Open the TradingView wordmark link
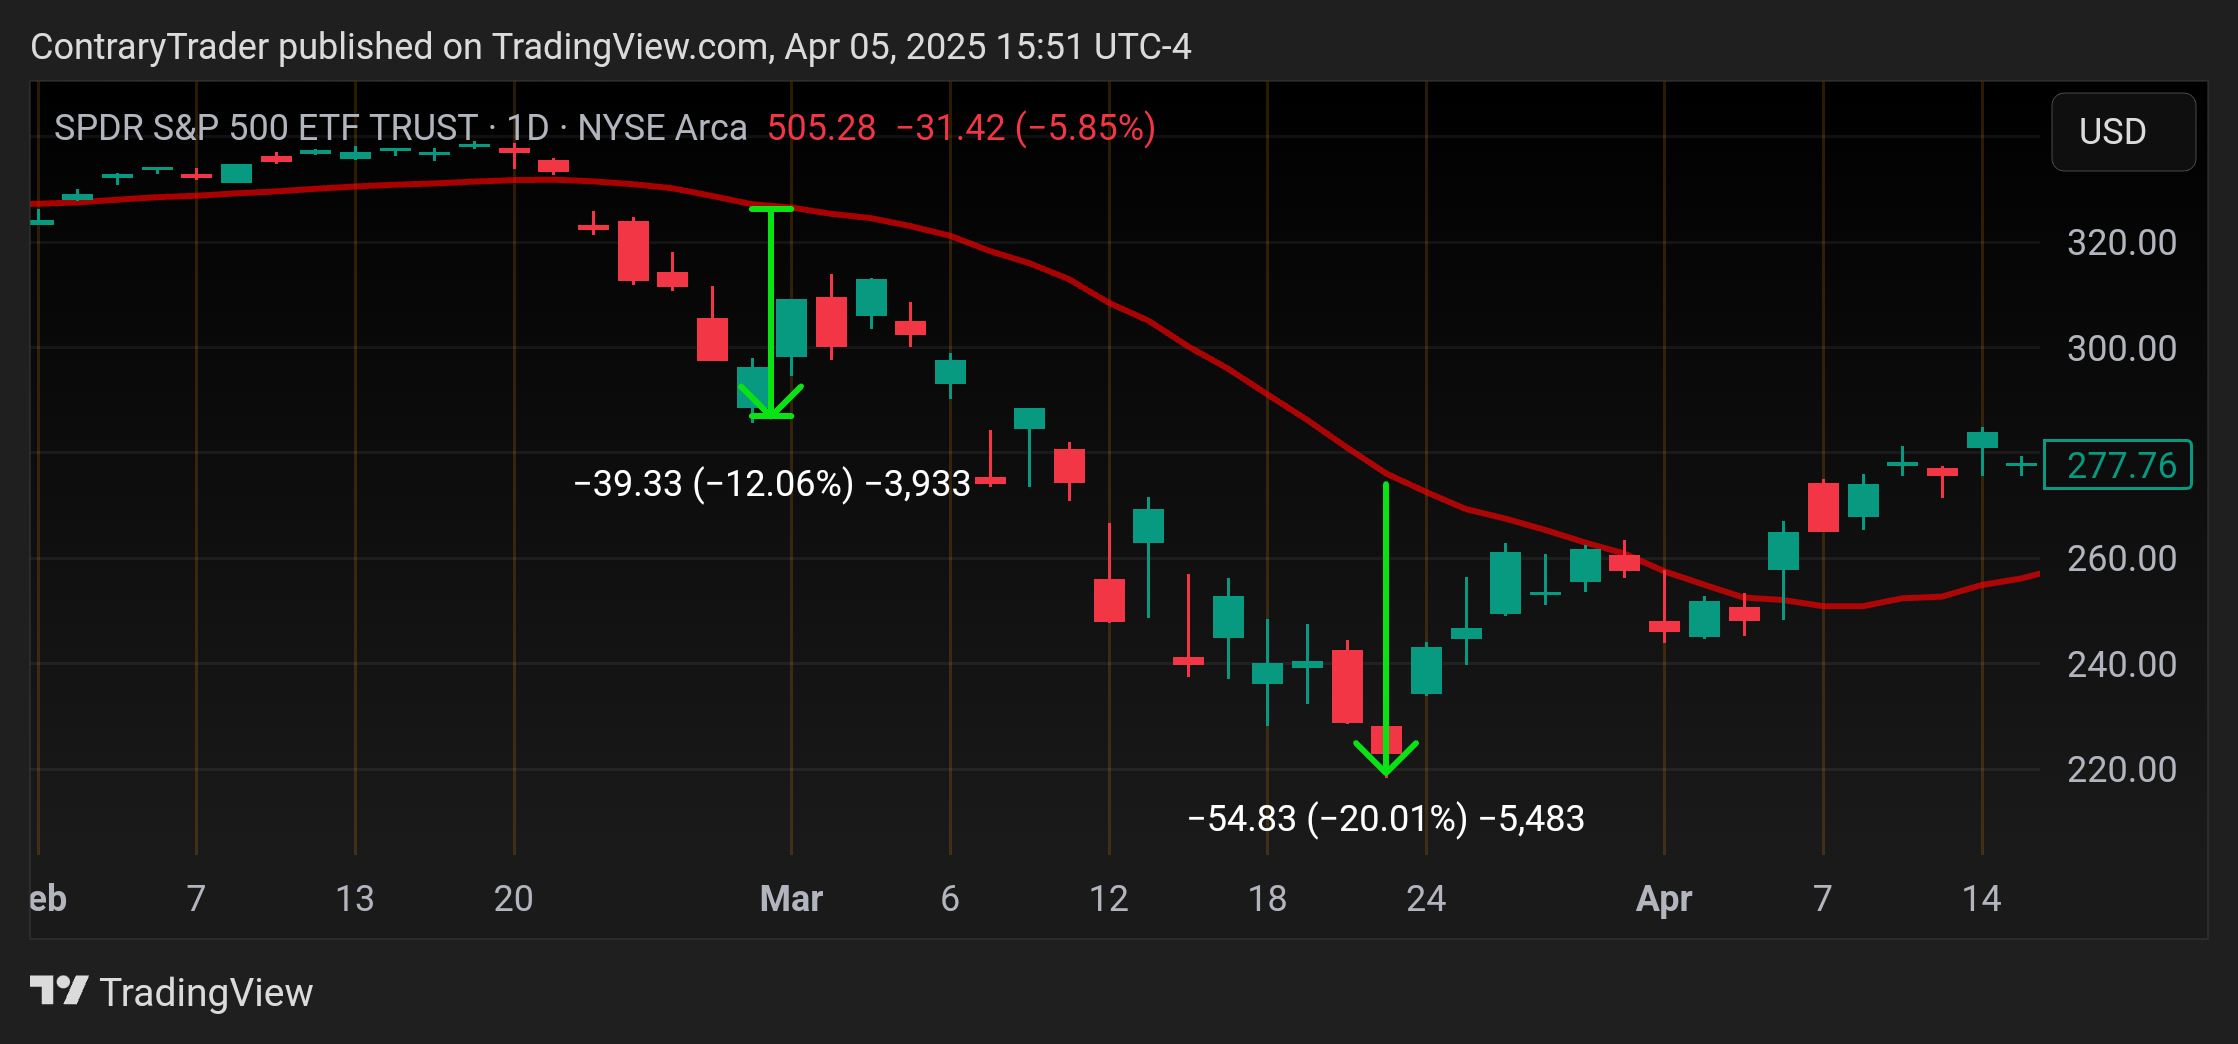Screen dimensions: 2238x1044 pos(206,992)
